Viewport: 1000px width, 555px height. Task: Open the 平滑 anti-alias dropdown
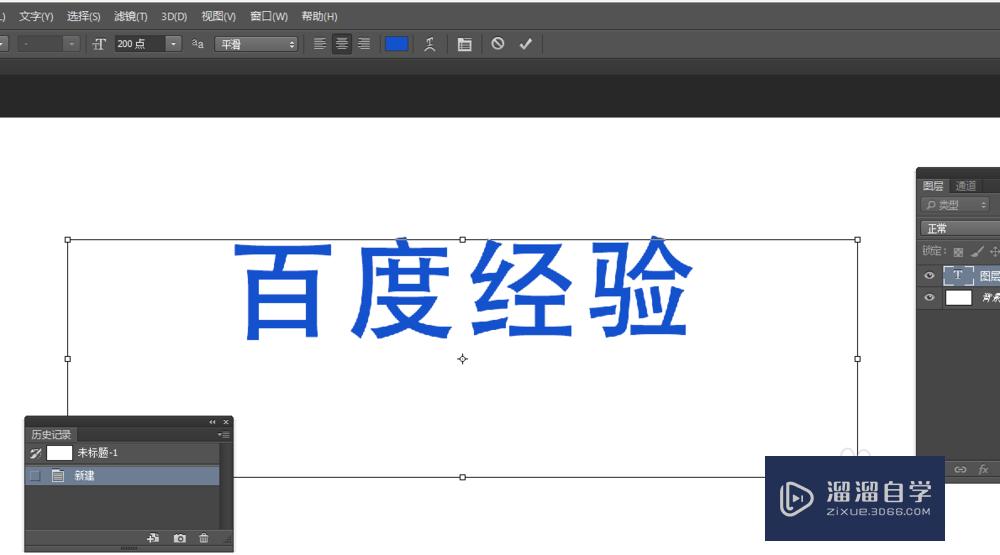(x=256, y=44)
